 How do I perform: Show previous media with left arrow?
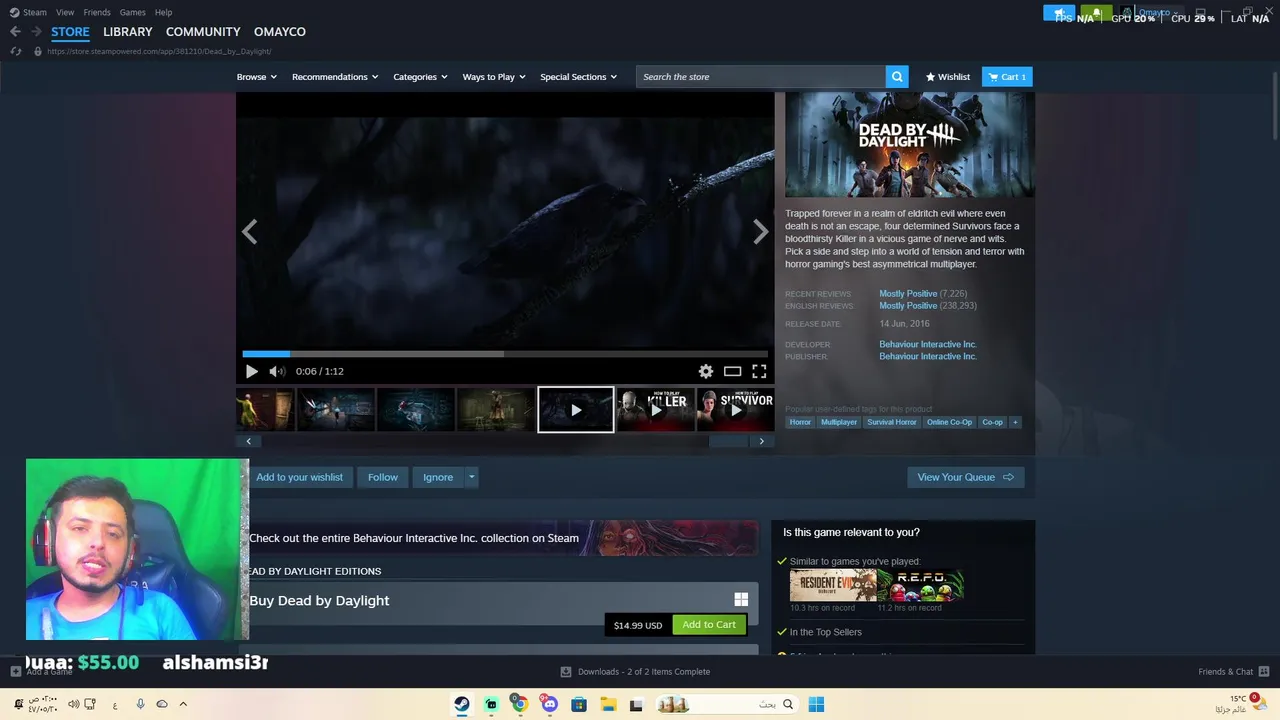pyautogui.click(x=249, y=232)
